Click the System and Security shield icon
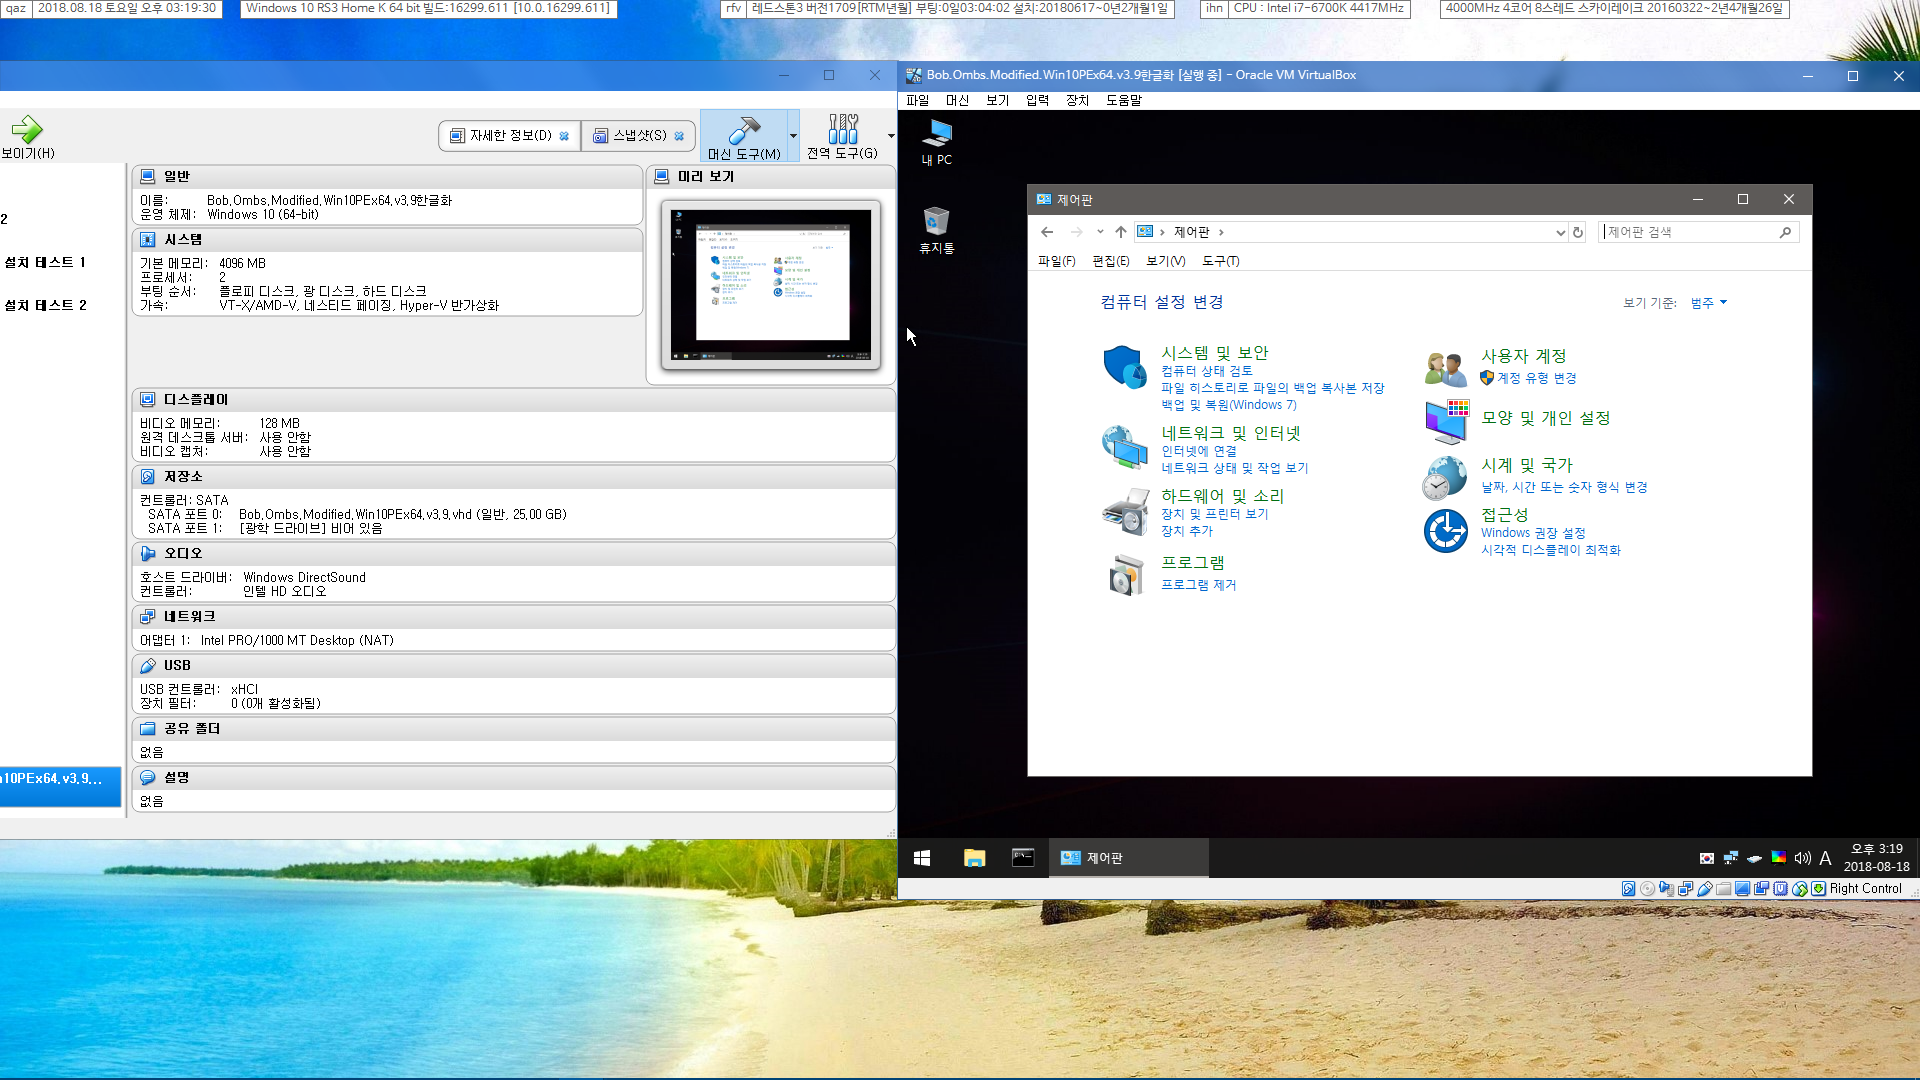The width and height of the screenshot is (1920, 1080). point(1125,367)
